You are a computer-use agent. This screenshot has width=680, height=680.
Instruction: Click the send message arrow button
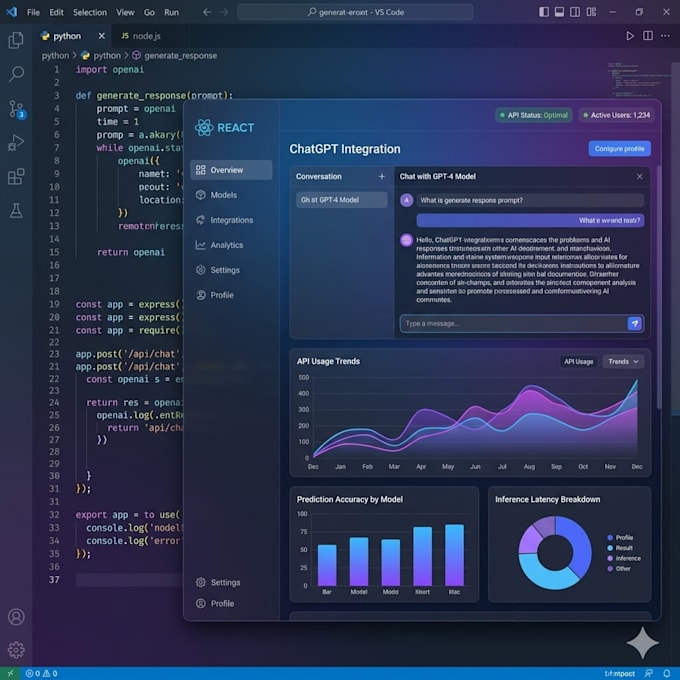point(634,324)
